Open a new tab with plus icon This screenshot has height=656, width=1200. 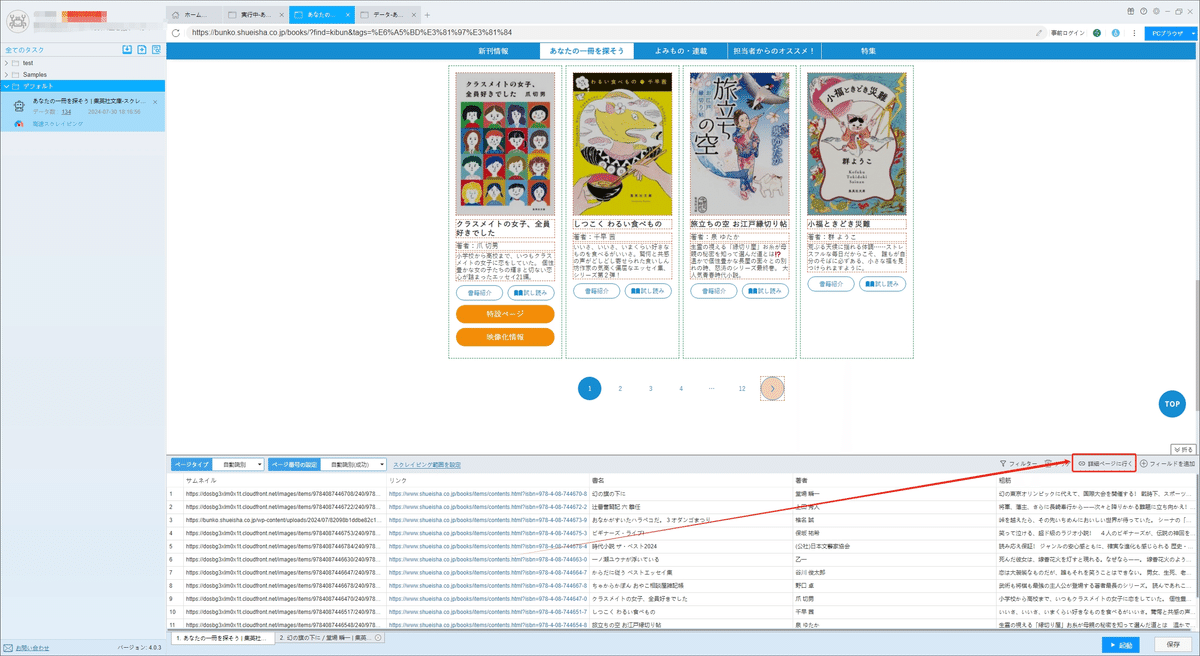tap(427, 14)
